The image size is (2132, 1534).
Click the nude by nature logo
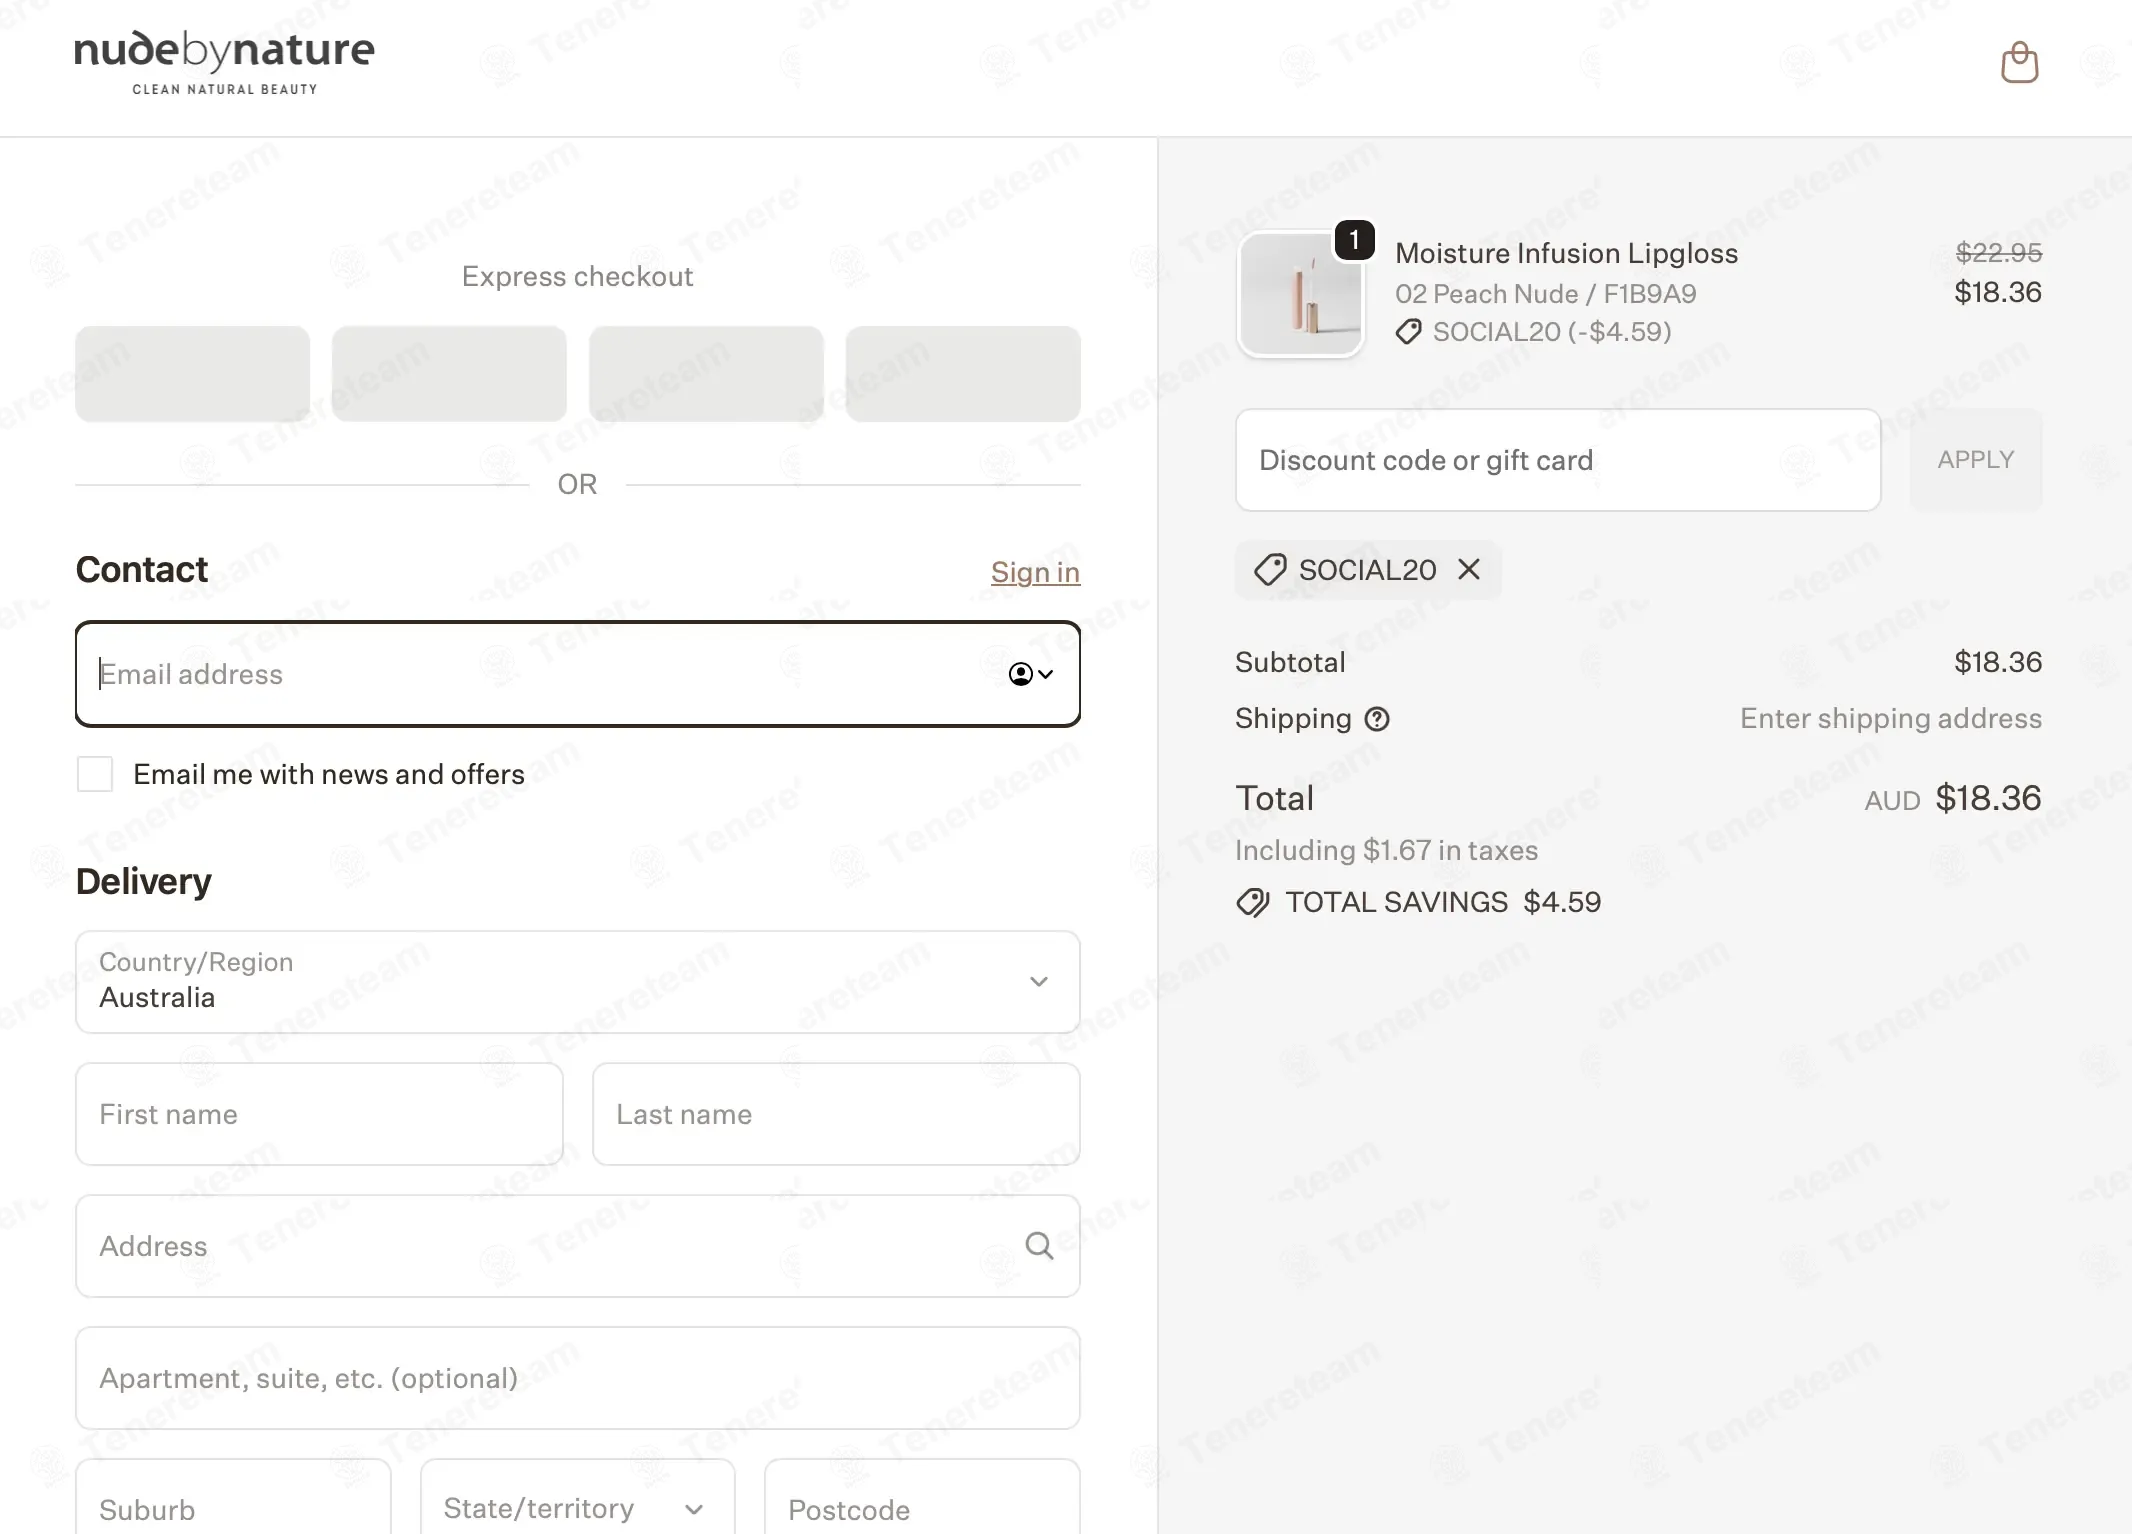225,62
